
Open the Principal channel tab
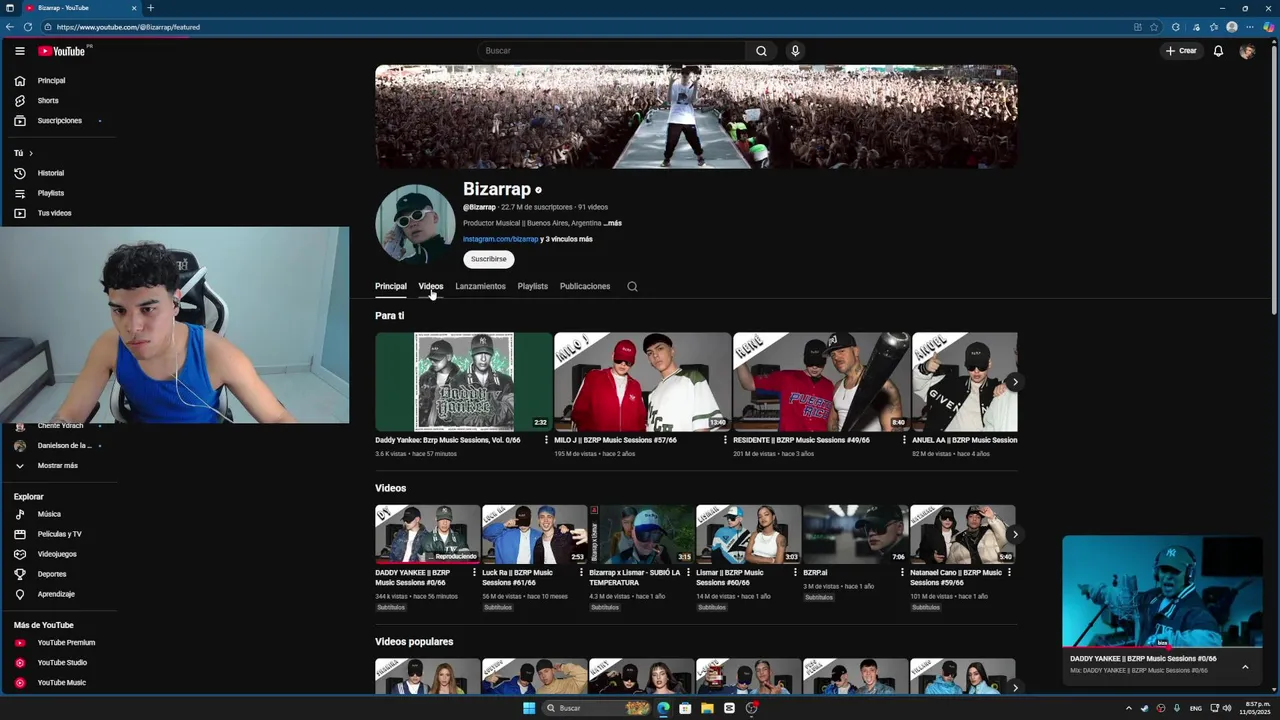pos(391,287)
